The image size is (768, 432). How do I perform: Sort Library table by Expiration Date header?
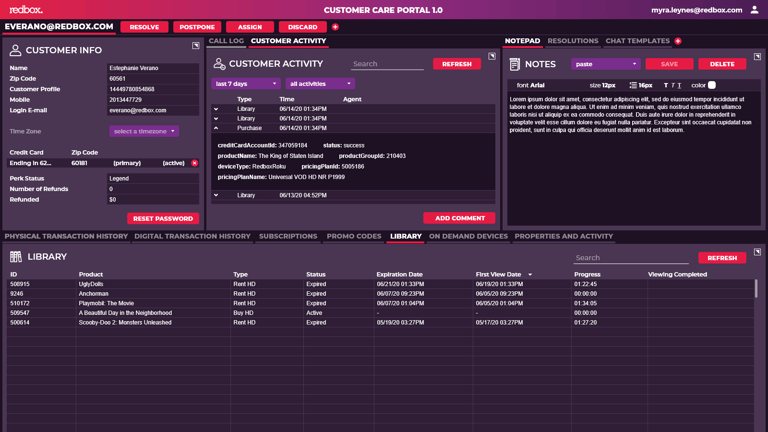coord(399,275)
